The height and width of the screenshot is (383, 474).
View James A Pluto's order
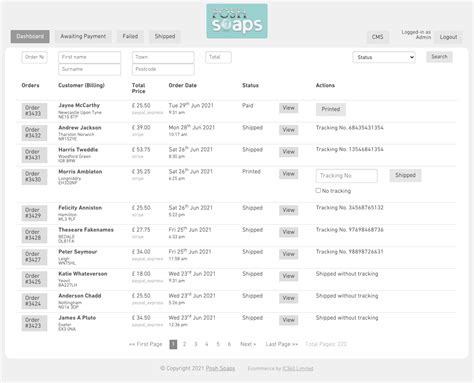point(288,320)
